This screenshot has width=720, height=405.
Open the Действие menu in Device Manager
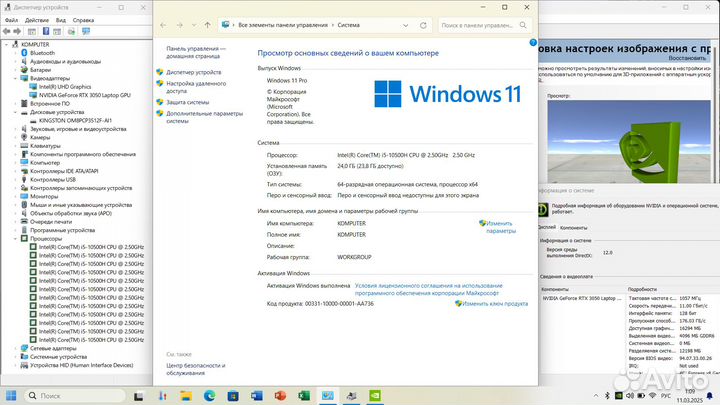pyautogui.click(x=37, y=20)
